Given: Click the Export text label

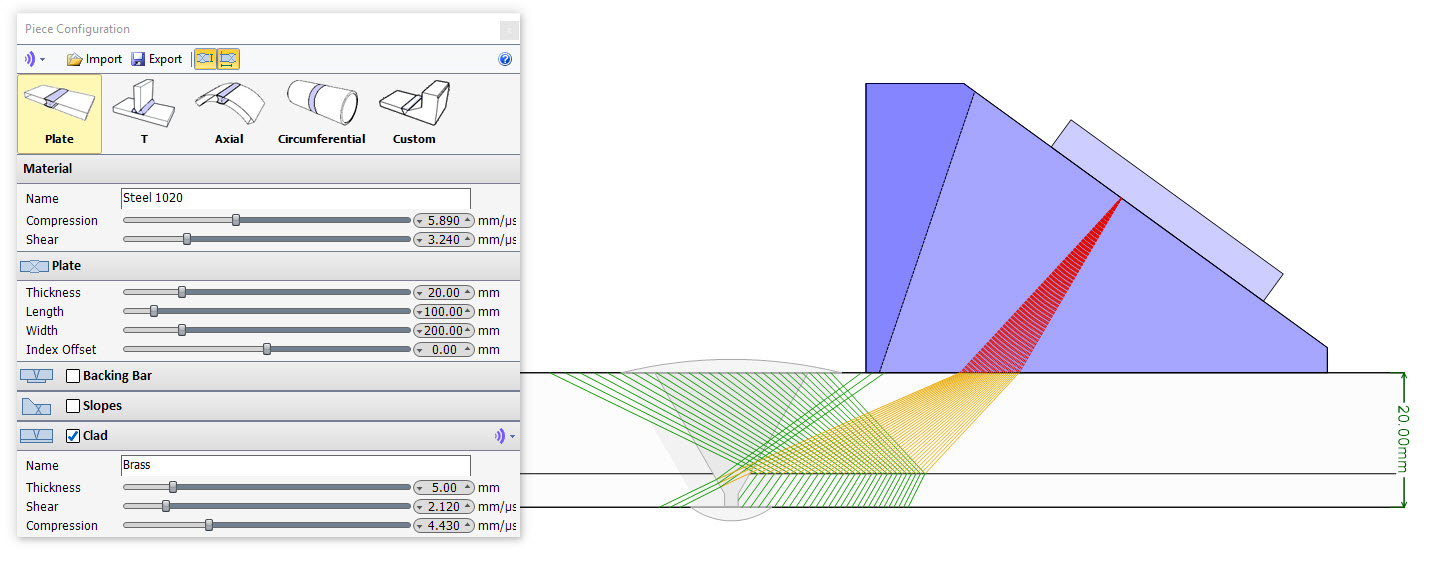Looking at the screenshot, I should click(x=166, y=59).
